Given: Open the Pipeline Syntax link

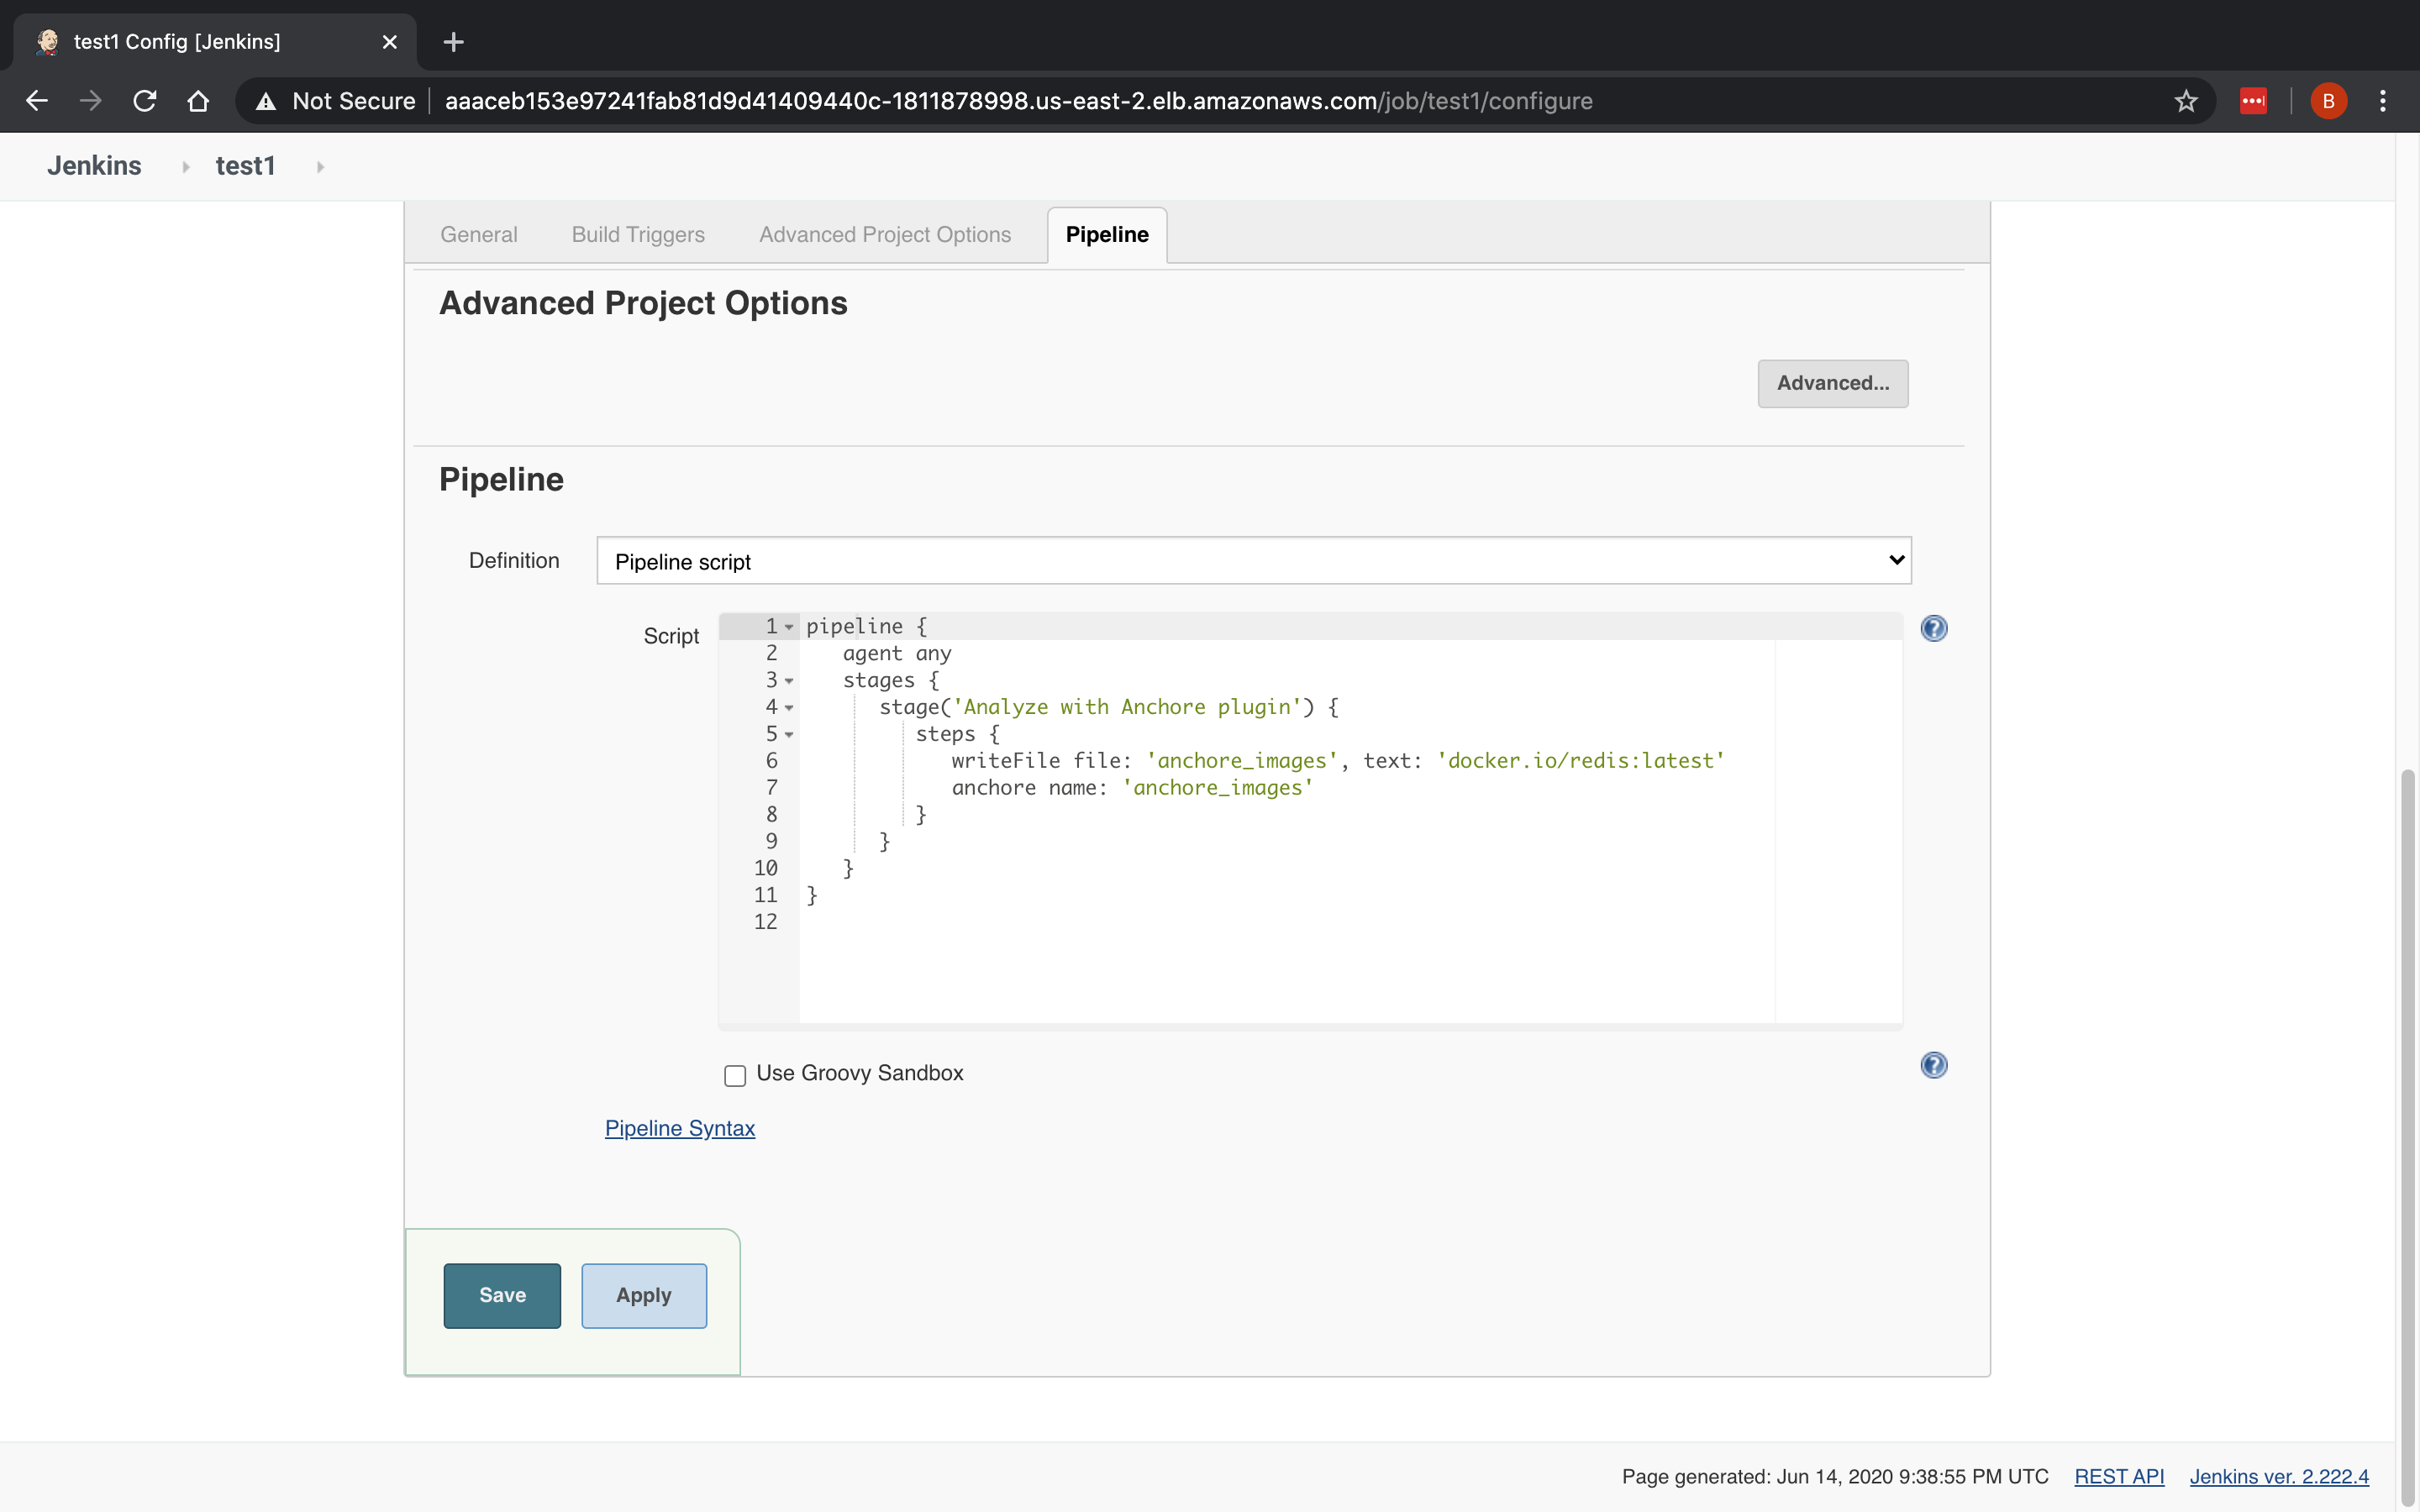Looking at the screenshot, I should pyautogui.click(x=680, y=1128).
